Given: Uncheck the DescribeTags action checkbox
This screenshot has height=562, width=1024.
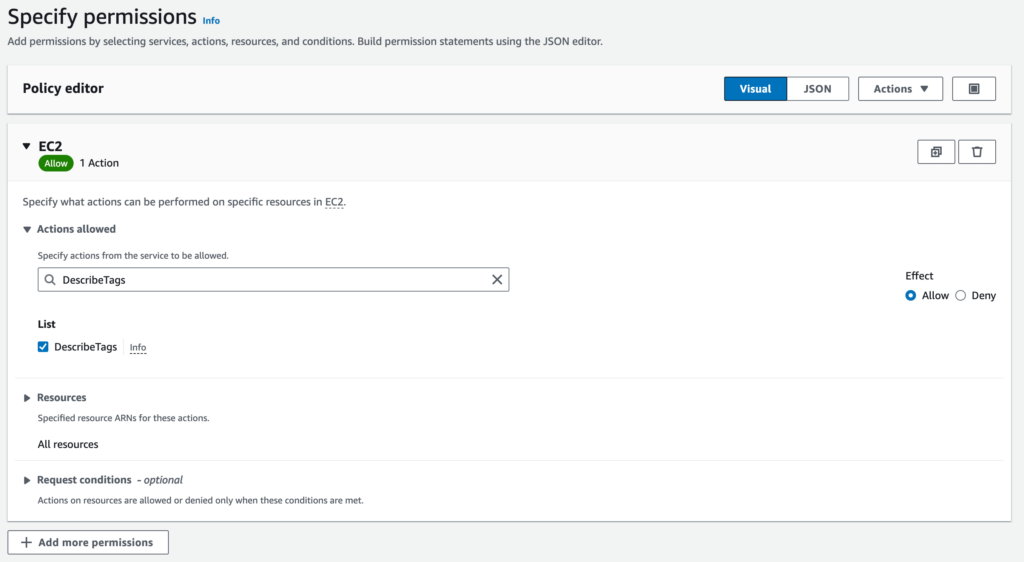Looking at the screenshot, I should [x=43, y=347].
